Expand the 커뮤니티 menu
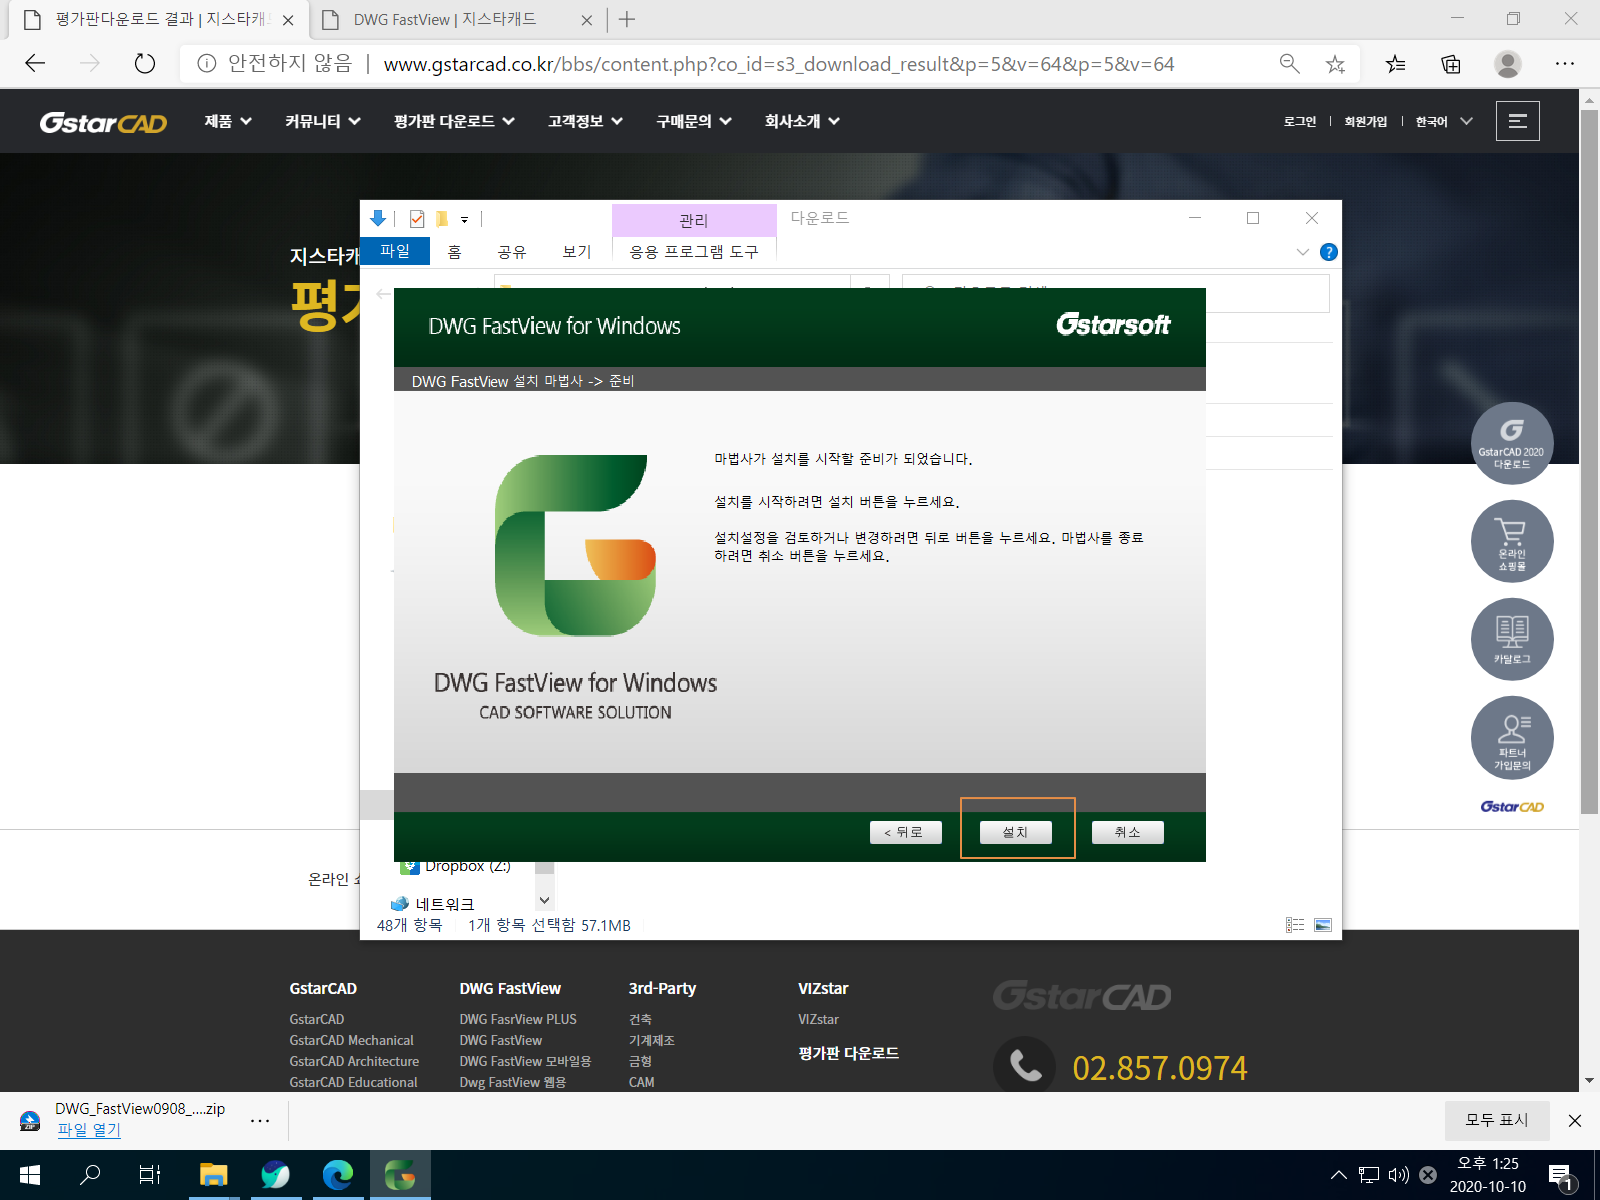Image resolution: width=1600 pixels, height=1200 pixels. 322,121
